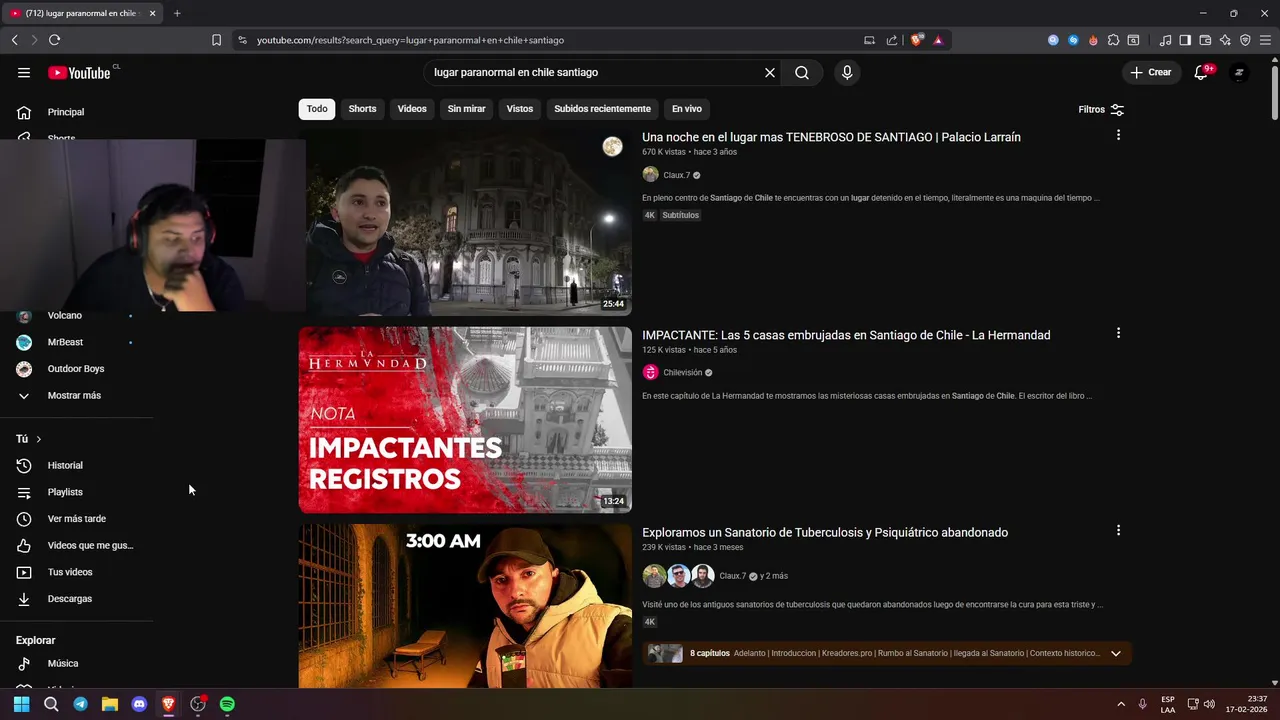Open more options for Sanatorio video

coord(1118,530)
